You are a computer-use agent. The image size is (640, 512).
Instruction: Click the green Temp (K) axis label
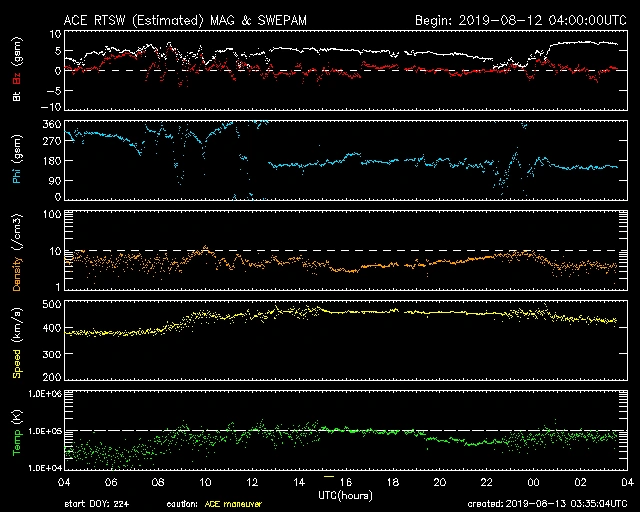point(15,432)
